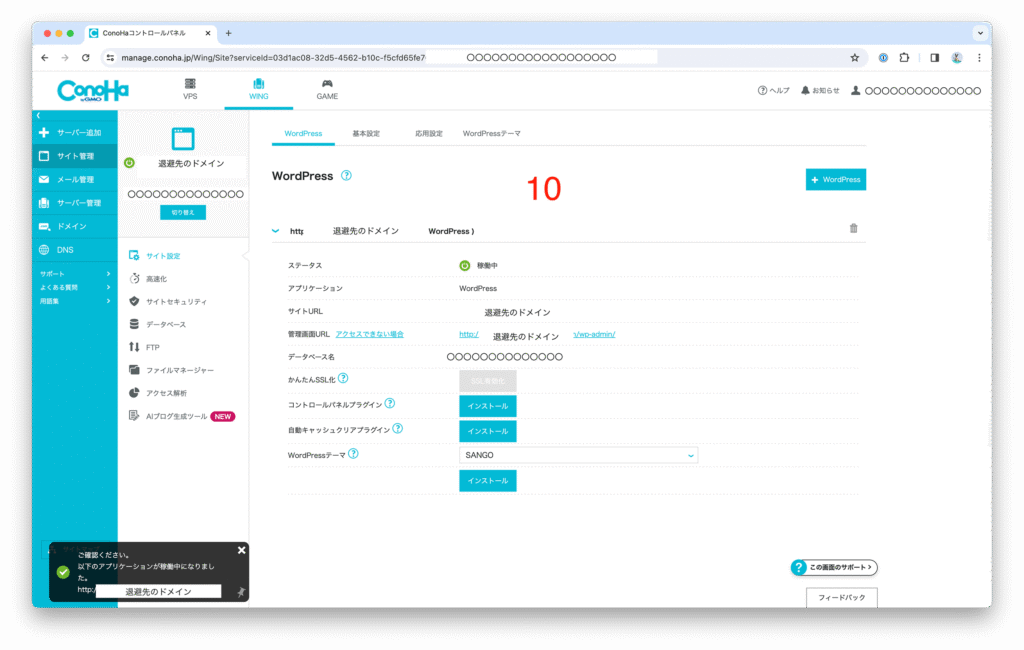Open この画面のサポート button
Screen dimensions: 1024x650
(x=834, y=567)
